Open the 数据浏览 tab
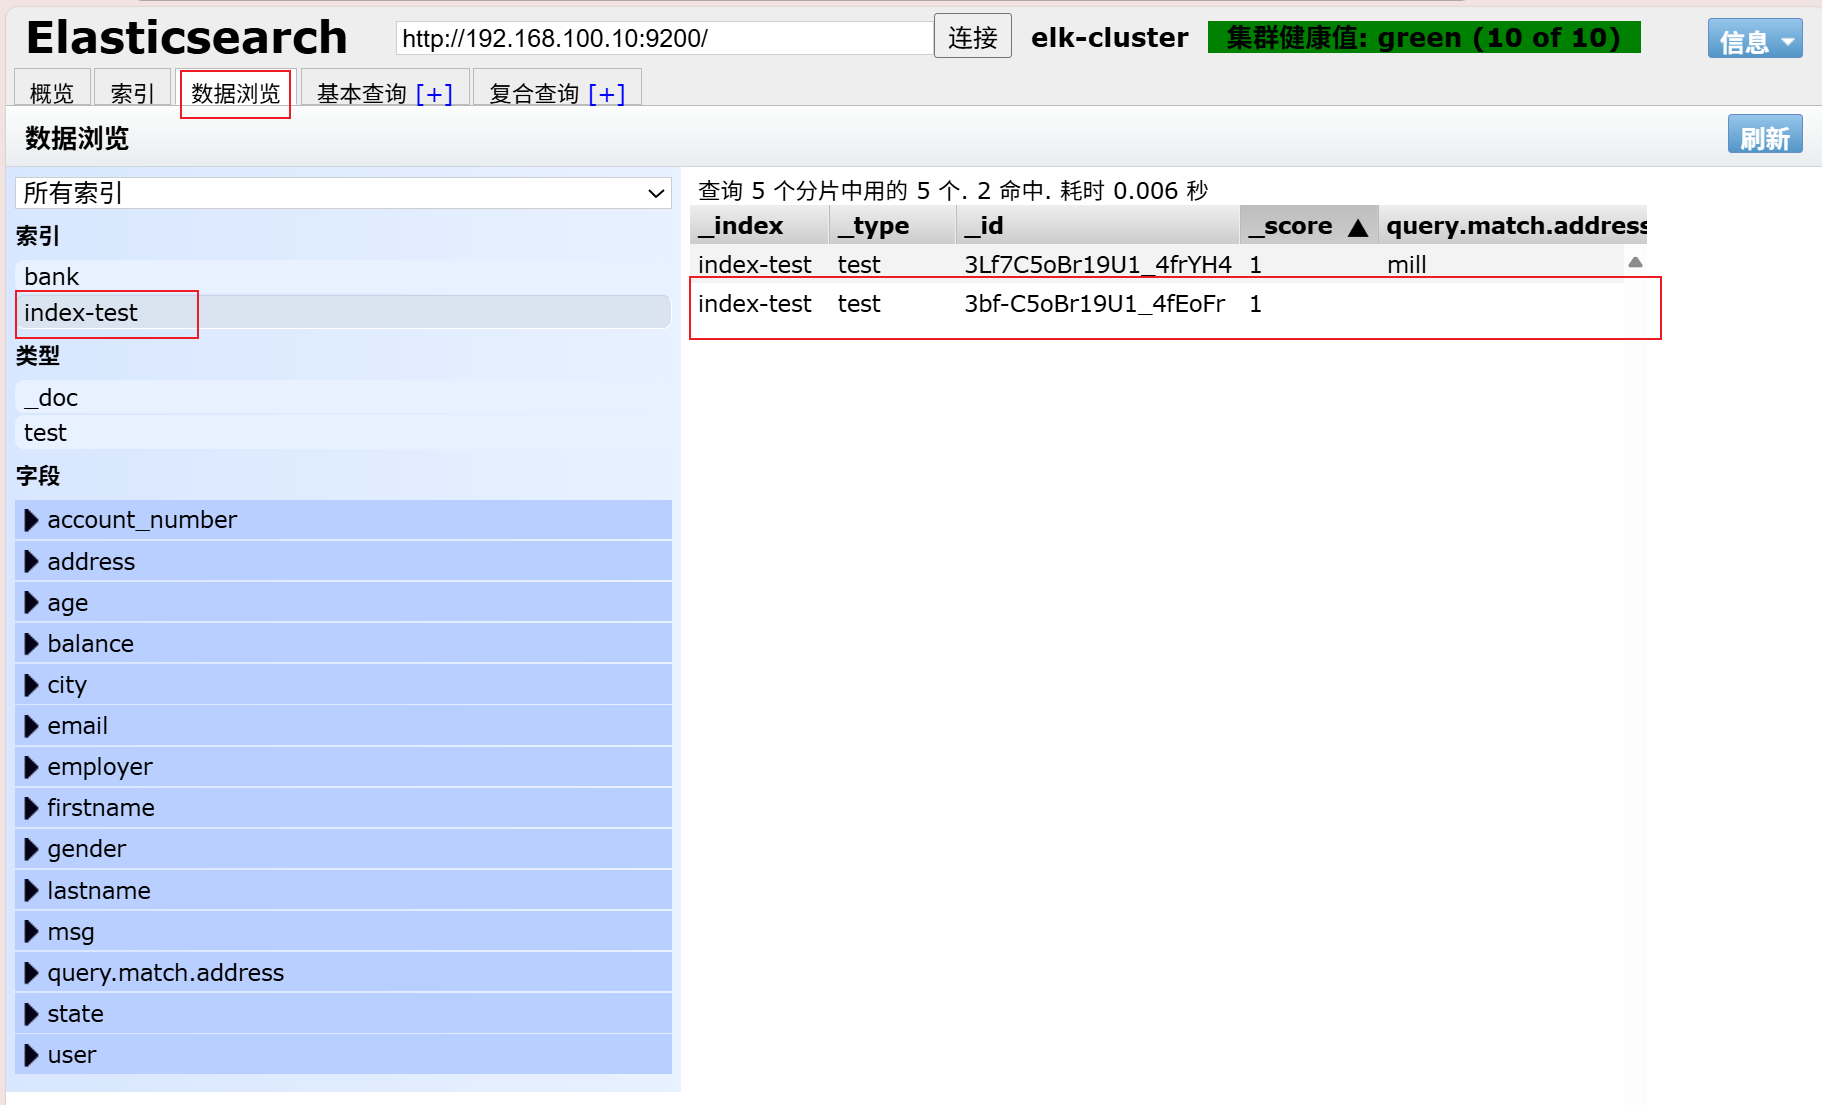1822x1105 pixels. pos(235,92)
